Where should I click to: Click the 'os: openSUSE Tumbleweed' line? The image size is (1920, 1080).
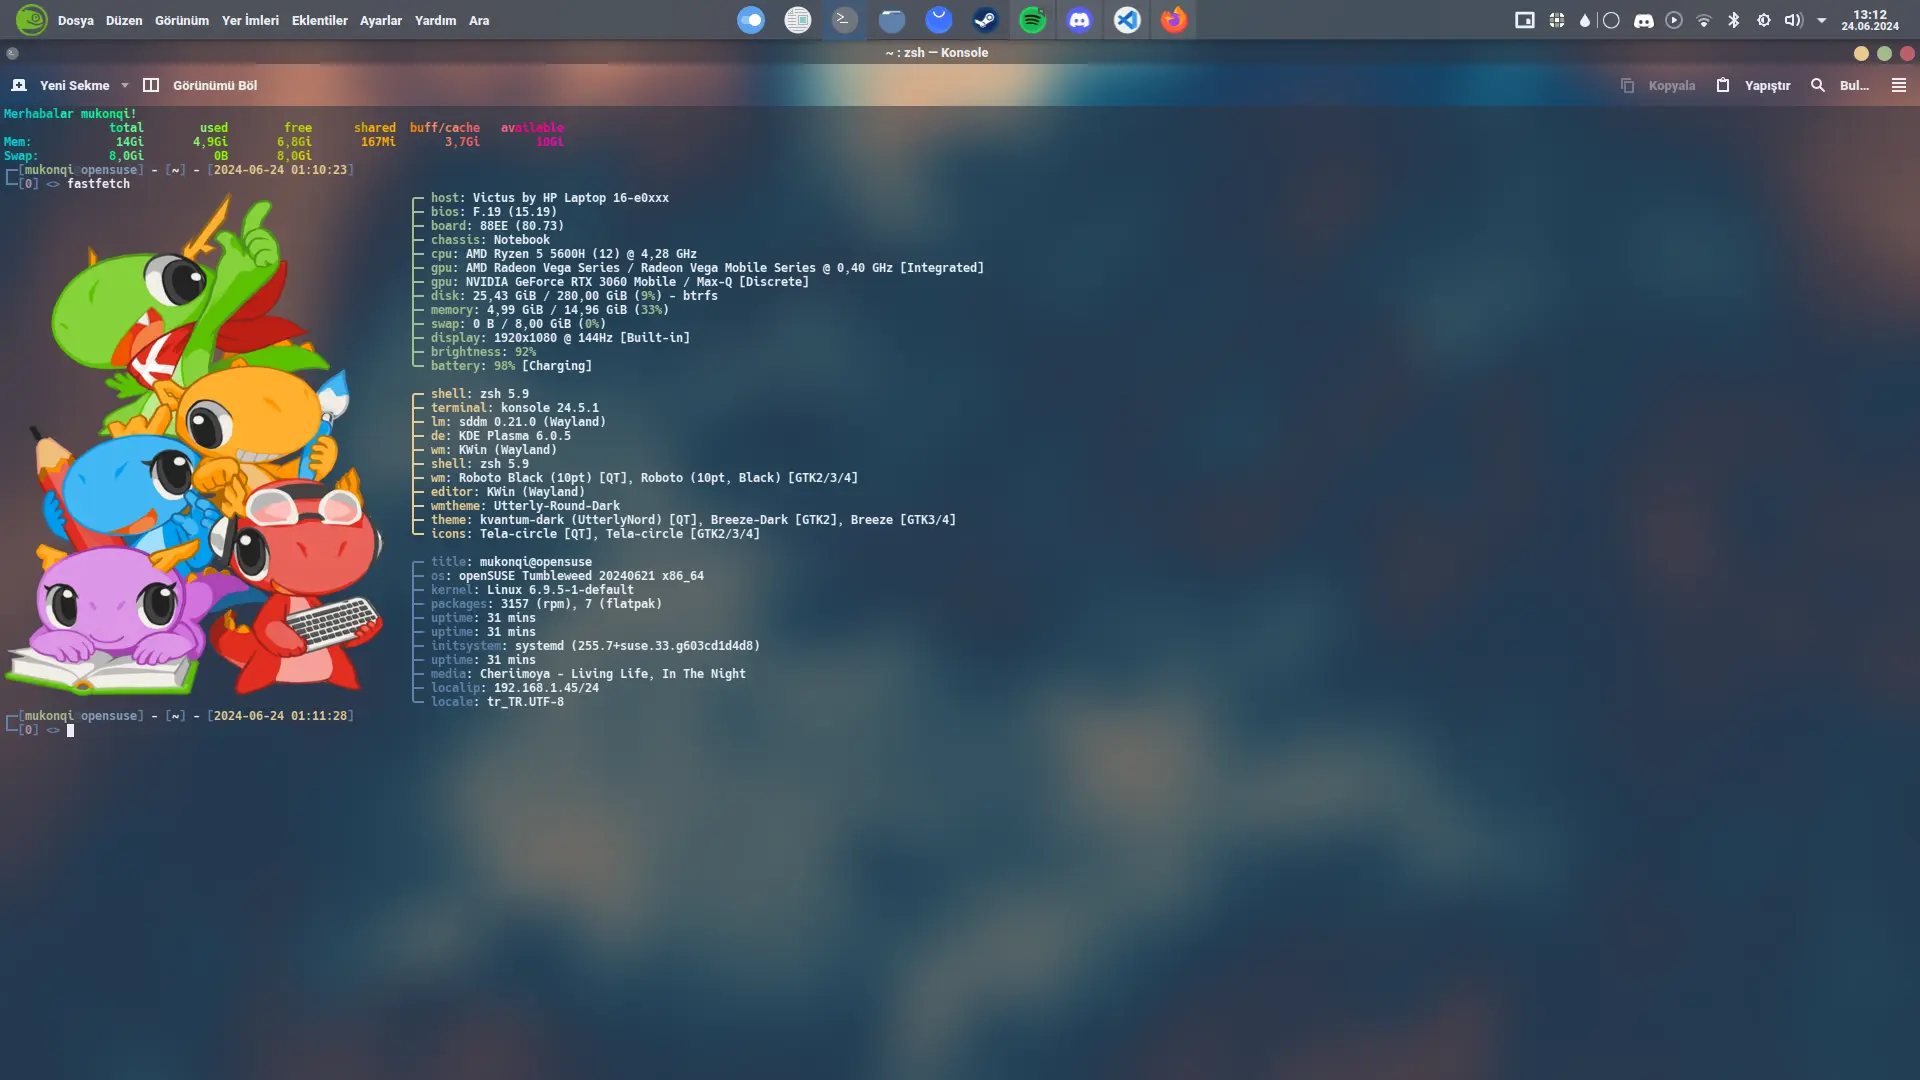pos(567,576)
